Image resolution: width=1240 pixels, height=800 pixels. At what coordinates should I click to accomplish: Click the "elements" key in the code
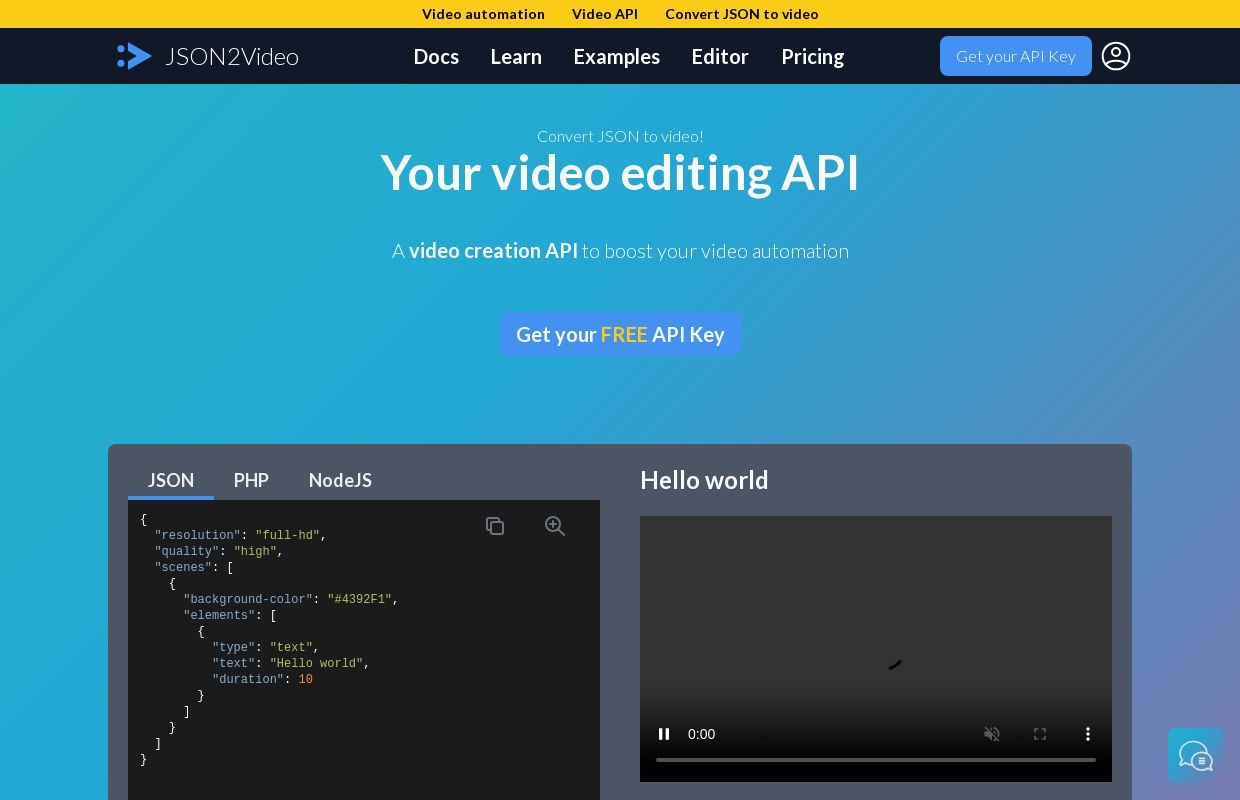click(x=219, y=616)
